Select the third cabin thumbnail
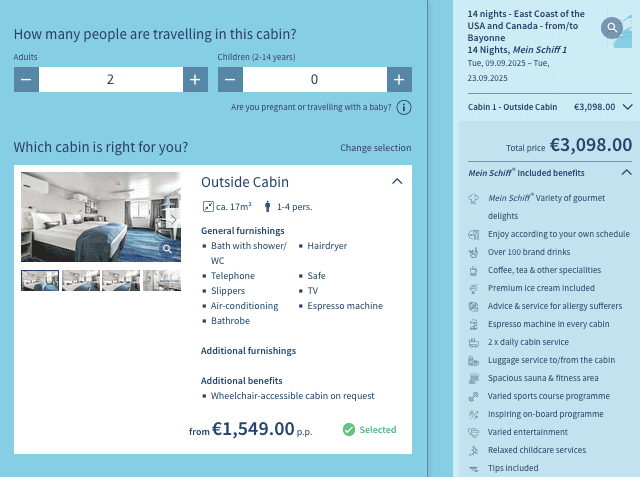640x477 pixels. (x=121, y=280)
